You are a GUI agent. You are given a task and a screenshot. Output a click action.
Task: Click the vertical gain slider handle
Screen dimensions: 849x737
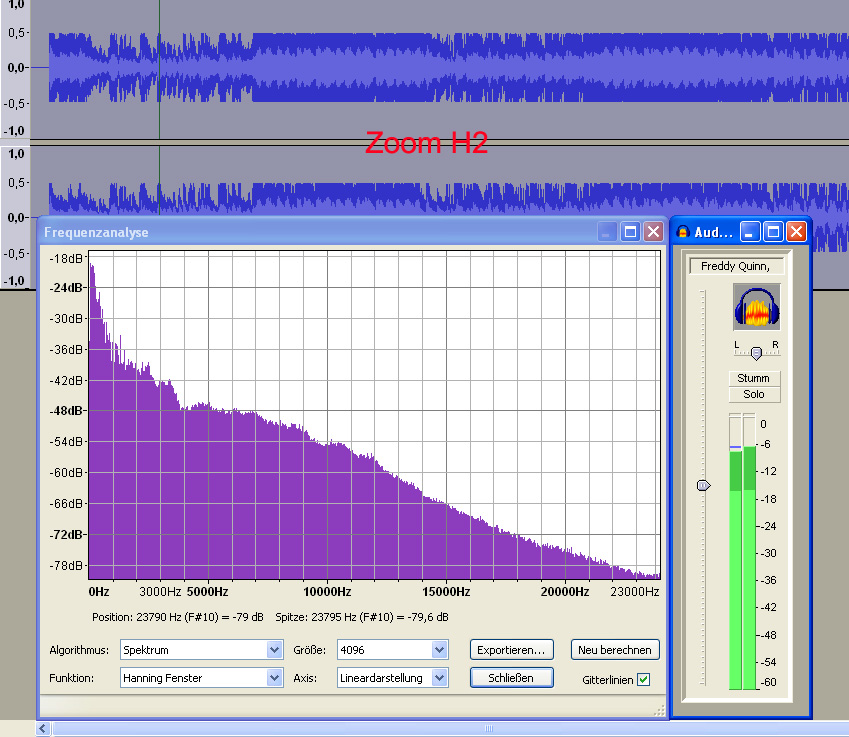coord(703,485)
